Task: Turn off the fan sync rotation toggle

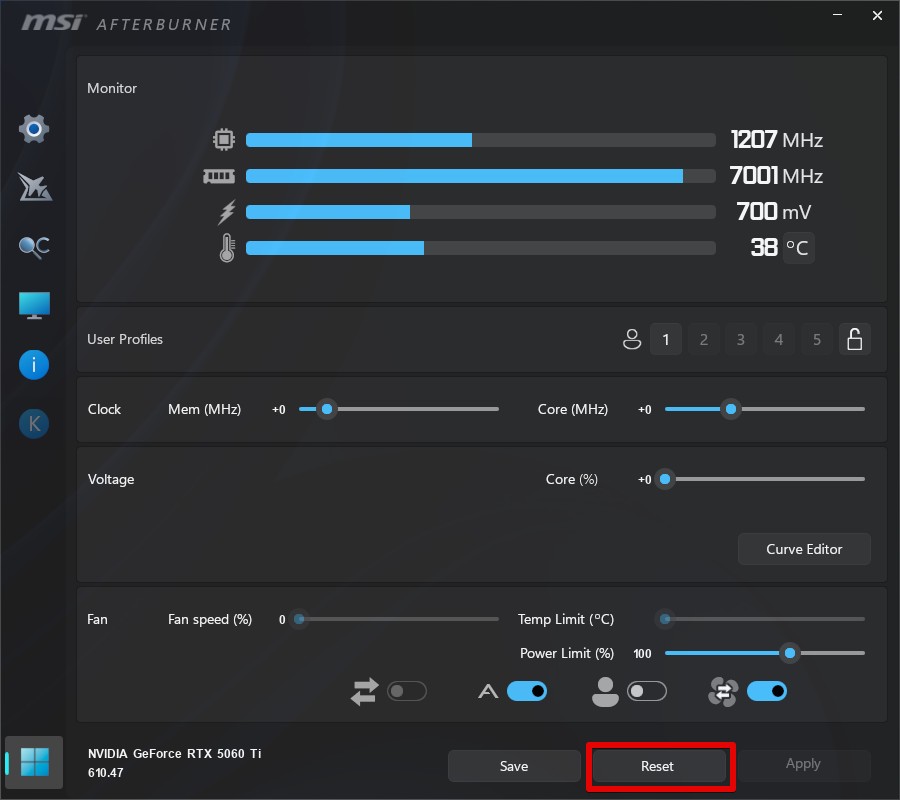Action: coord(767,692)
